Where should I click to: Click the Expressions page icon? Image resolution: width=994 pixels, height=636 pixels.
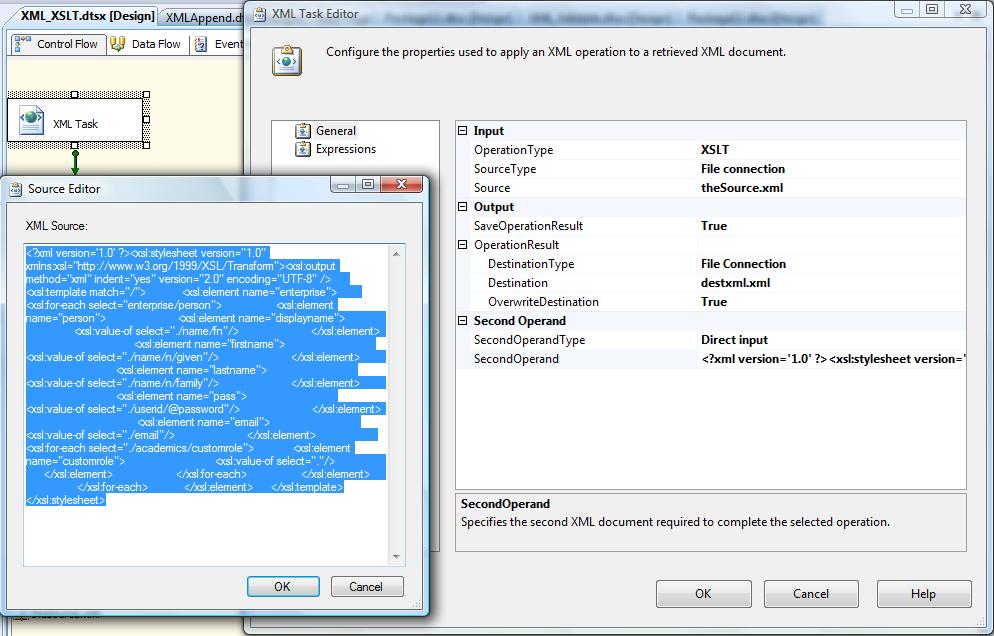coord(303,149)
